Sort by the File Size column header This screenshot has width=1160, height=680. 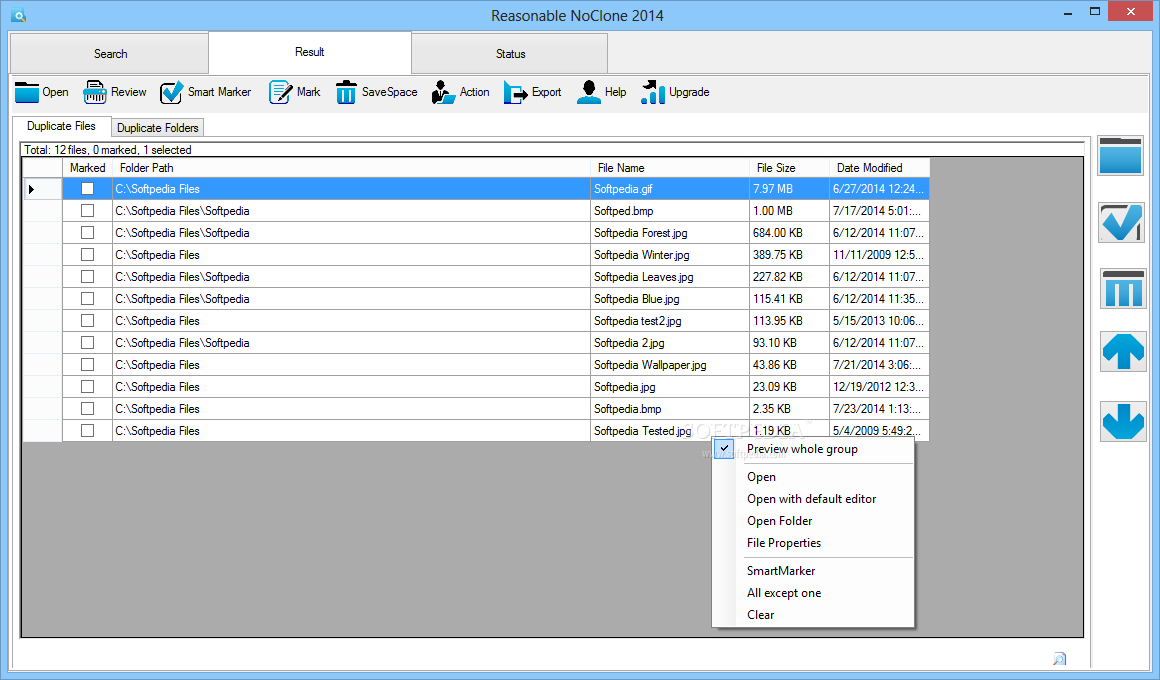pyautogui.click(x=789, y=168)
